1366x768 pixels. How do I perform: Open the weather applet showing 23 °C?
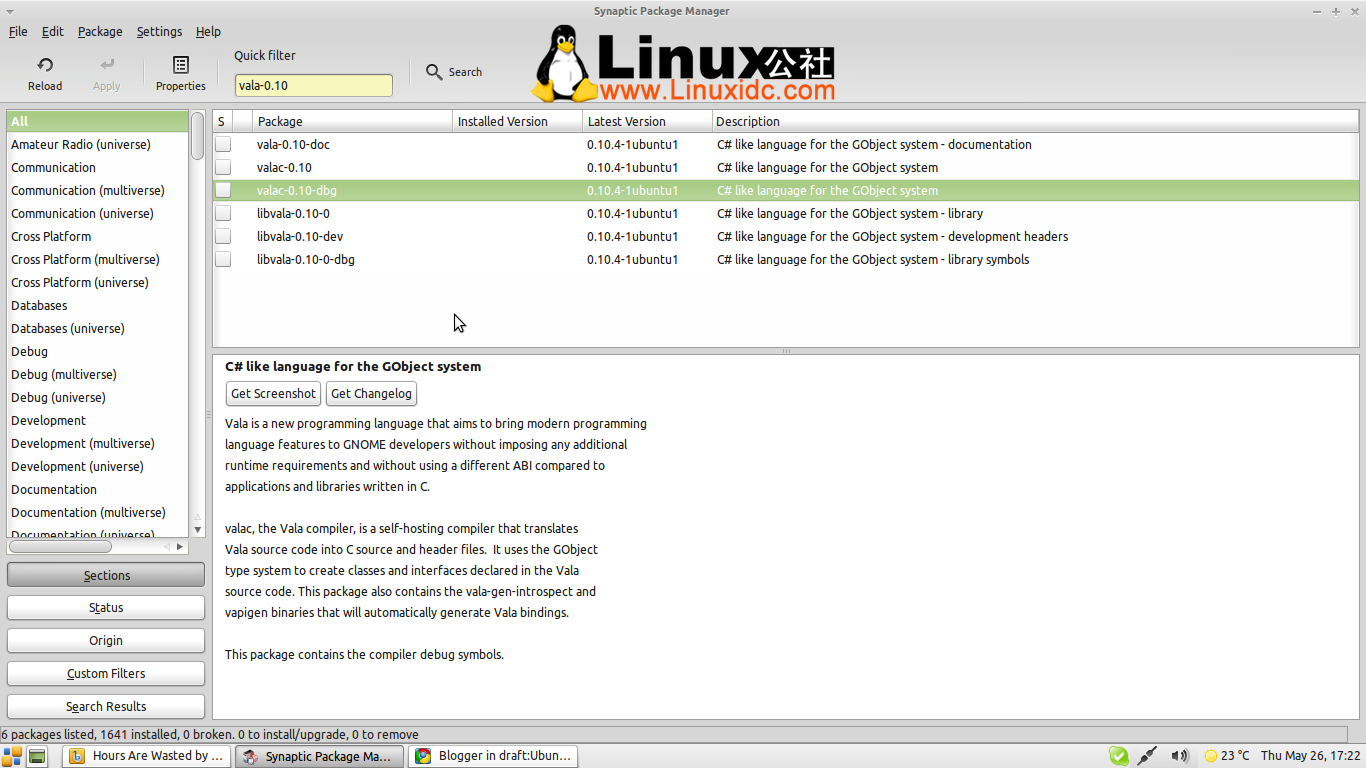click(x=1227, y=756)
